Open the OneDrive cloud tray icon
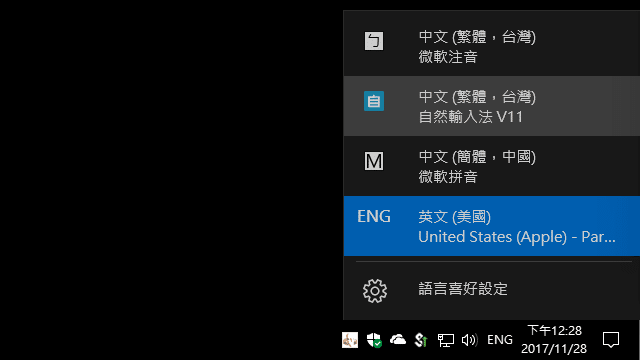The width and height of the screenshot is (640, 360). pos(398,340)
